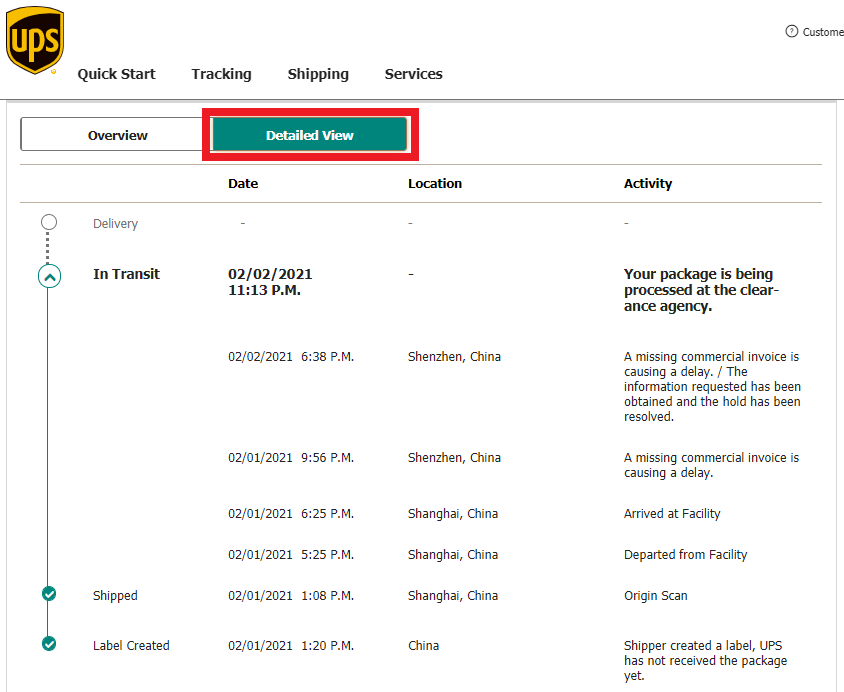Click the help question mark icon
Screen dimensions: 844x692
(x=792, y=32)
